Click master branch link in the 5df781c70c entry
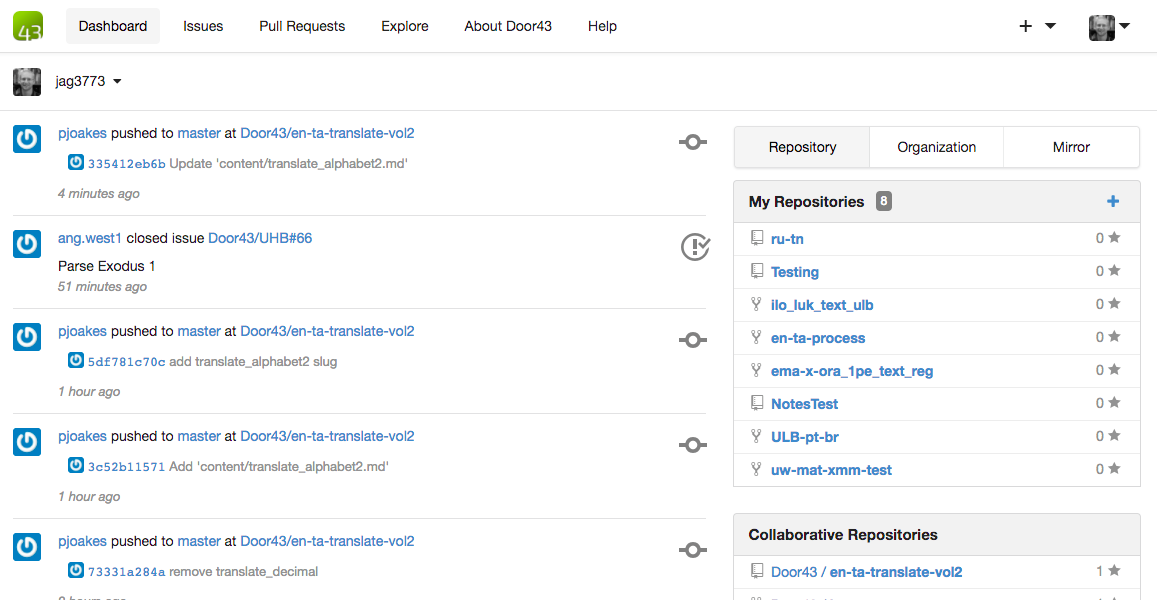Screen dimensions: 1157x600 [x=198, y=331]
